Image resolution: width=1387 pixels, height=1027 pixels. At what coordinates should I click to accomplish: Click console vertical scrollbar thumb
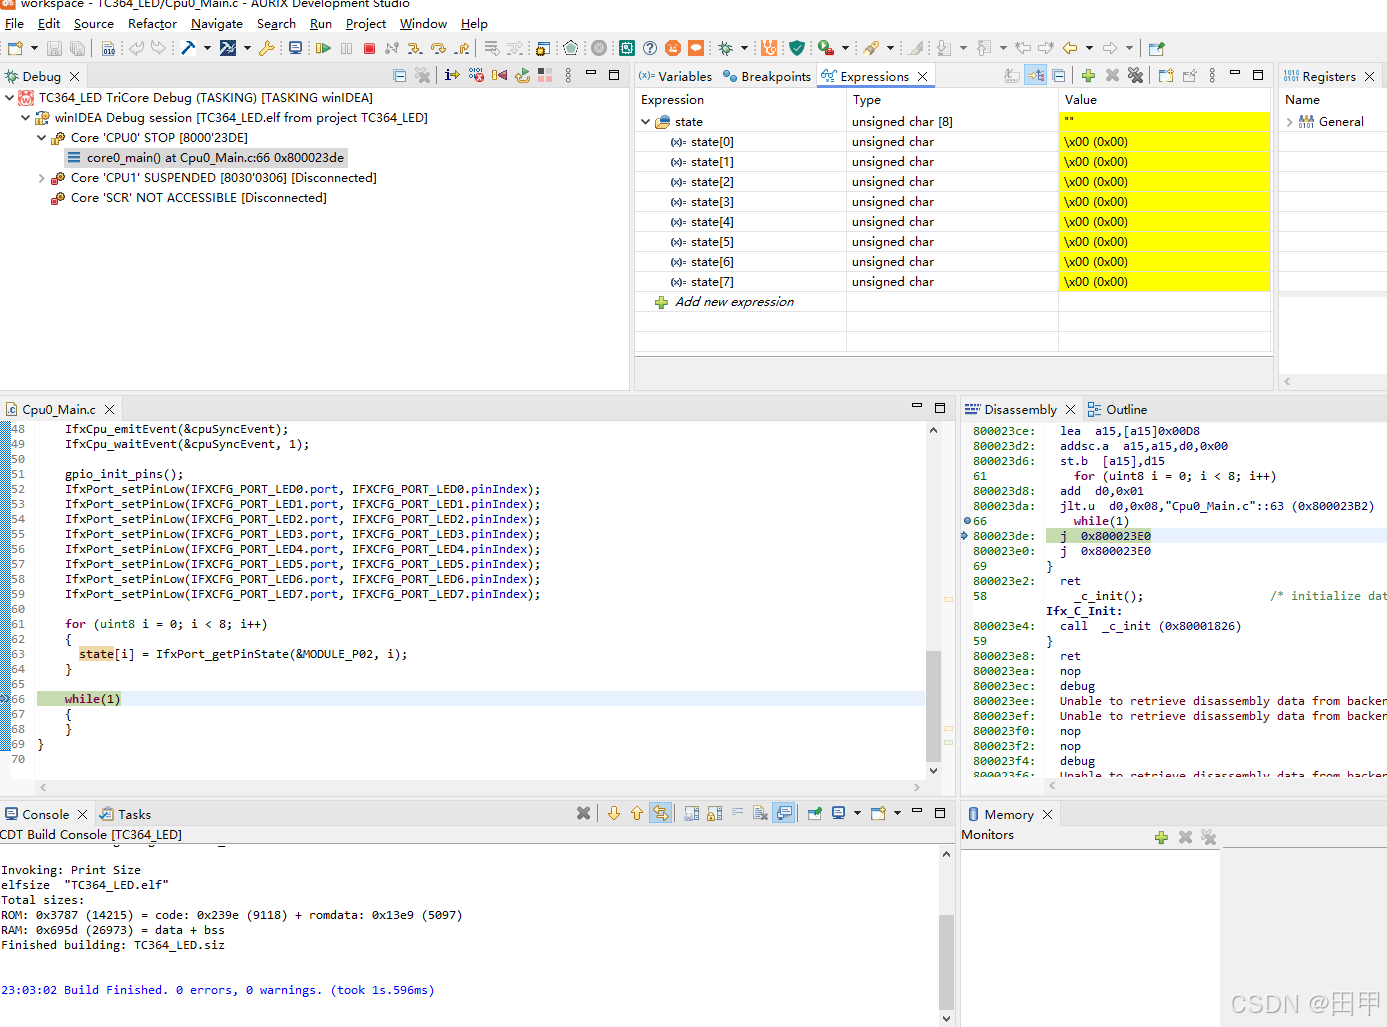pyautogui.click(x=946, y=962)
